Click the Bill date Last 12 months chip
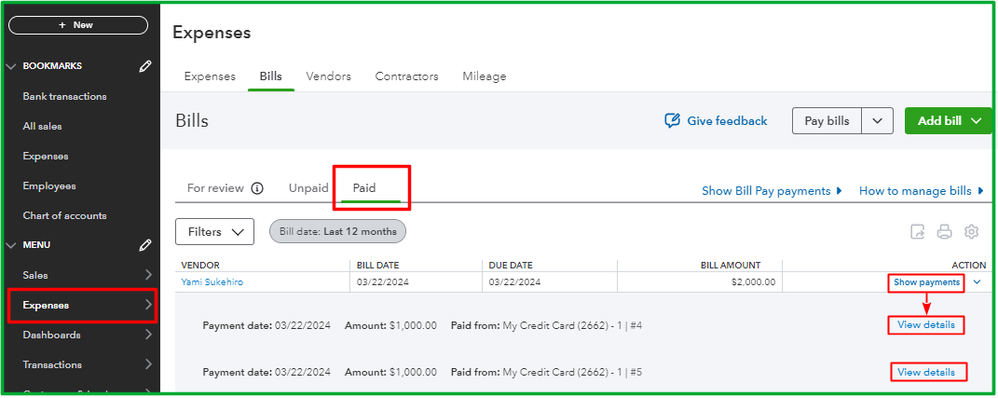Screen dimensions: 998x398 pyautogui.click(x=337, y=232)
